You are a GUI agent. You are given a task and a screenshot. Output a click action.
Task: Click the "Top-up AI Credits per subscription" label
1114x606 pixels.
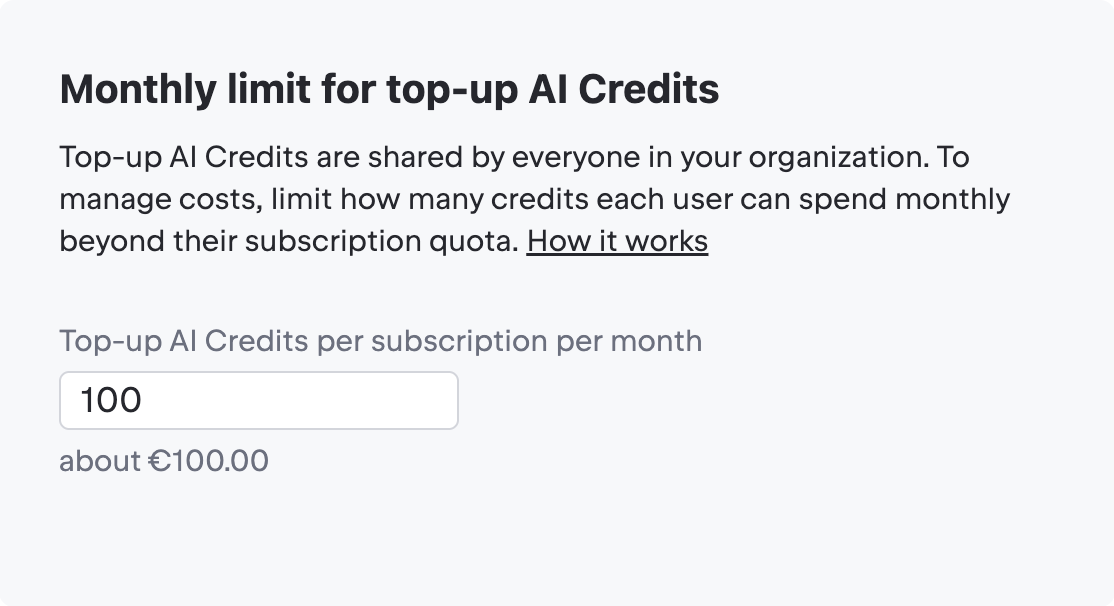point(380,341)
